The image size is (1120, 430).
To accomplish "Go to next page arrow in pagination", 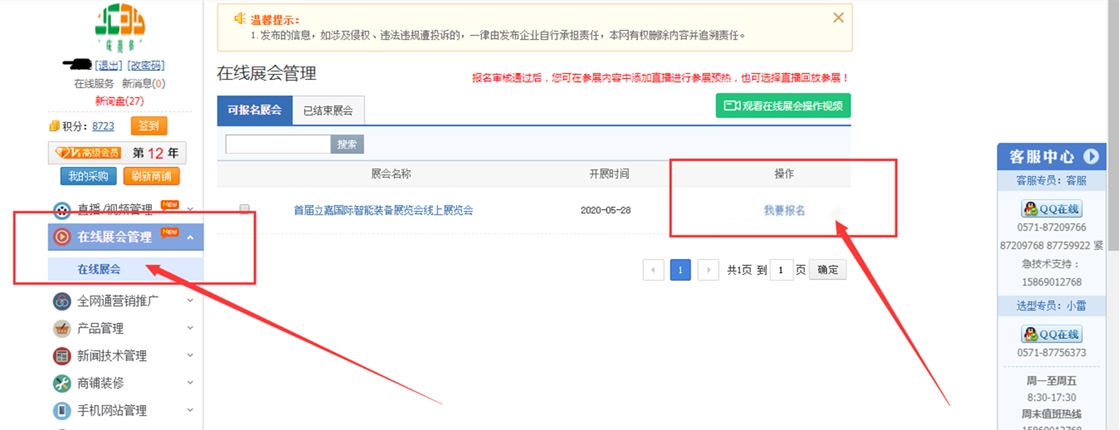I will coord(708,270).
